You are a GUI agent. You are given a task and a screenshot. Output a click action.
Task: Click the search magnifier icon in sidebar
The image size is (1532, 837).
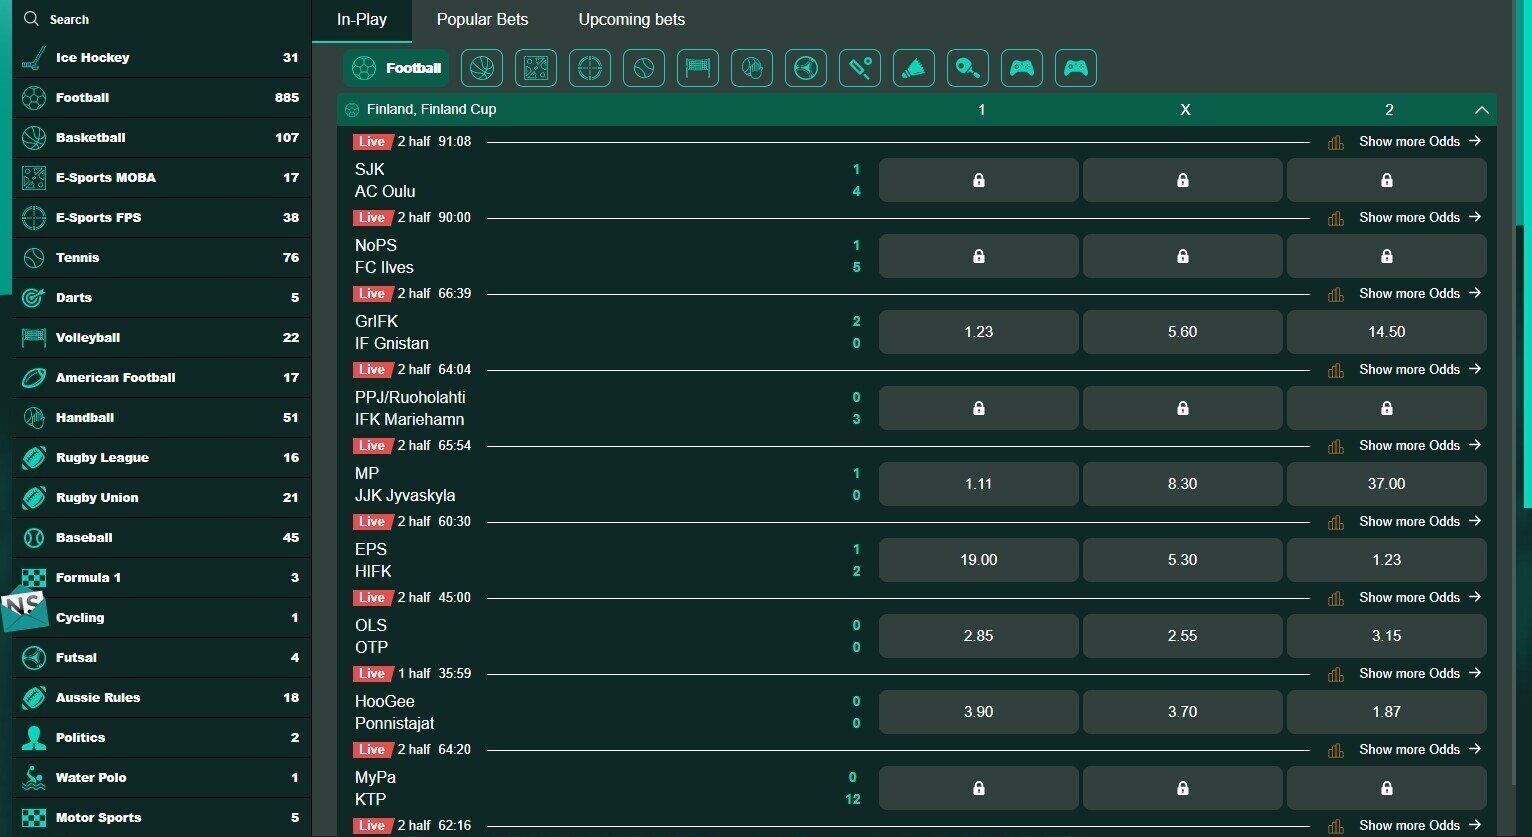coord(32,19)
